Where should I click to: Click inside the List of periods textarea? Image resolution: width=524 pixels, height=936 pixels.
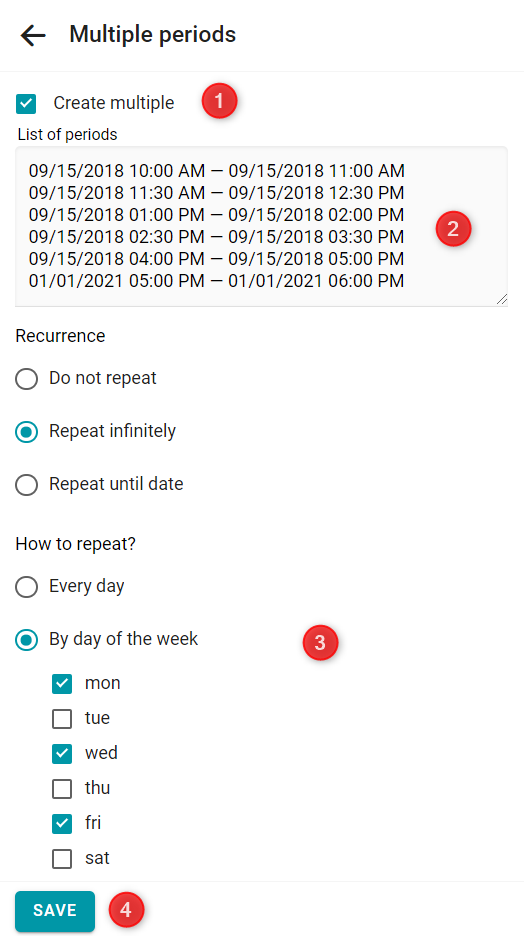tap(261, 227)
